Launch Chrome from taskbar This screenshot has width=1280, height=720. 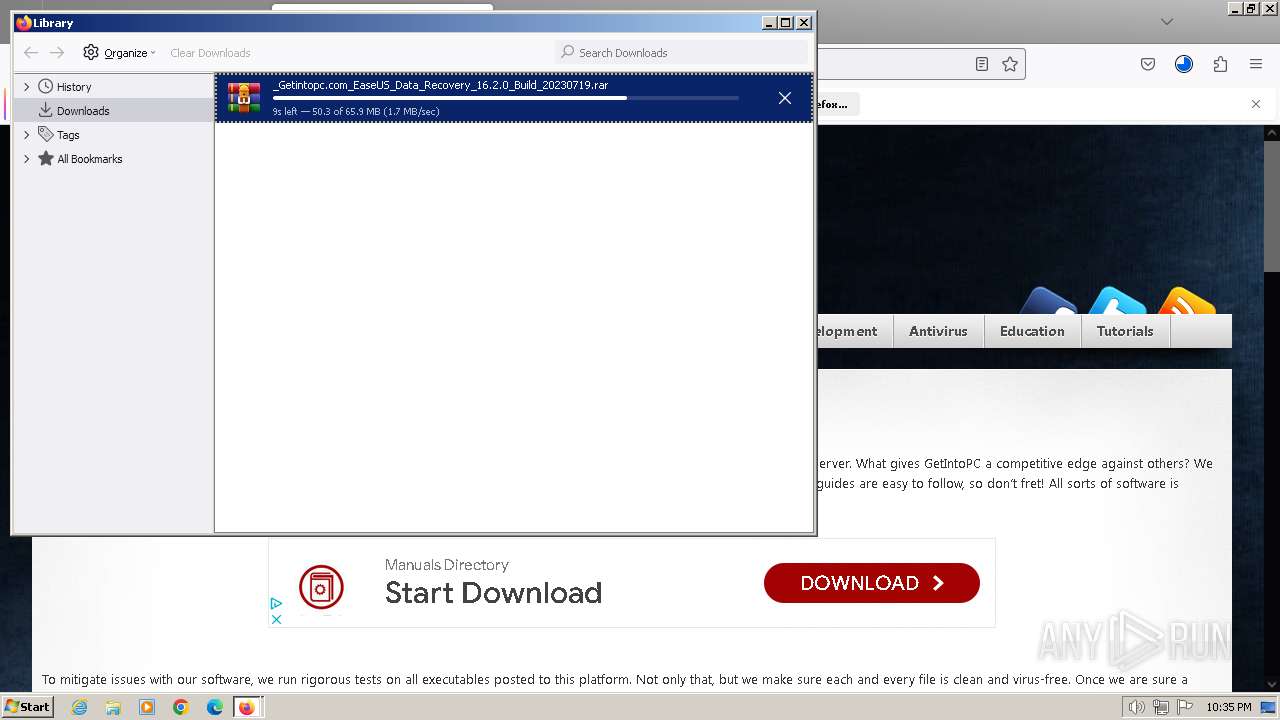click(181, 707)
